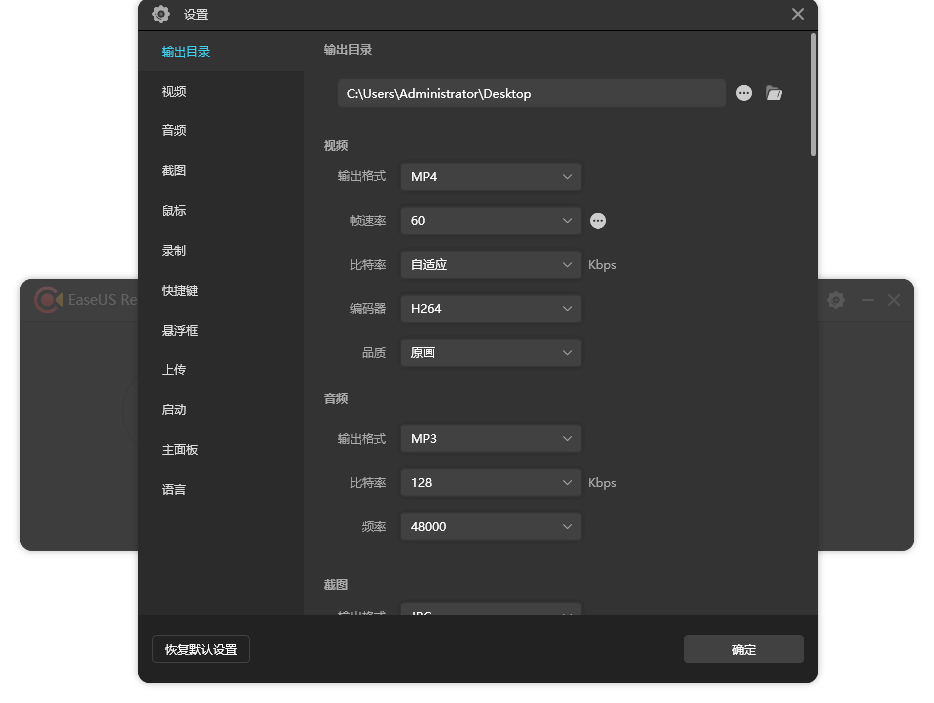Go to 音频 settings in sidebar
The width and height of the screenshot is (934, 703).
174,130
